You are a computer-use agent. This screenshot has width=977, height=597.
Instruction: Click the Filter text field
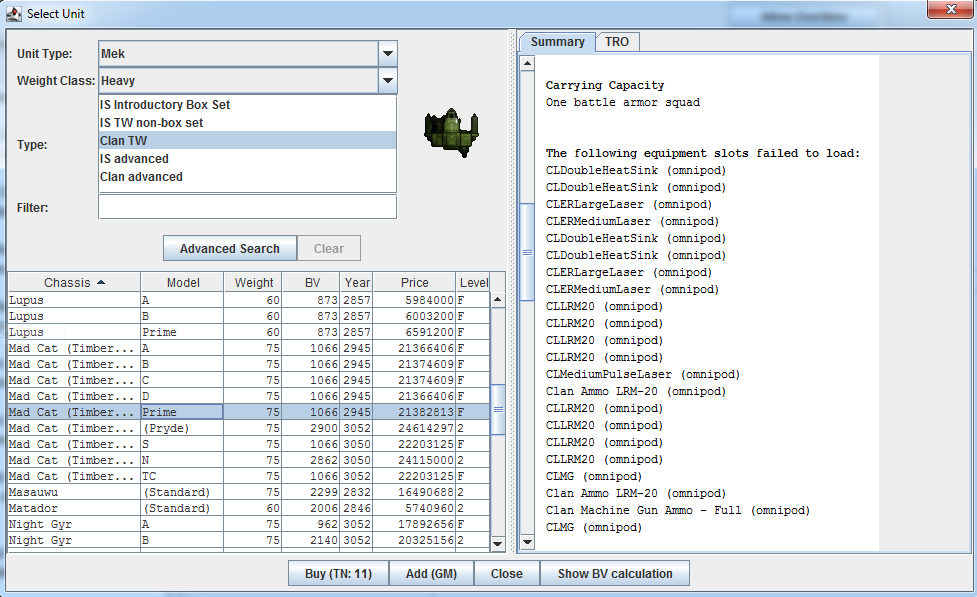pos(247,207)
